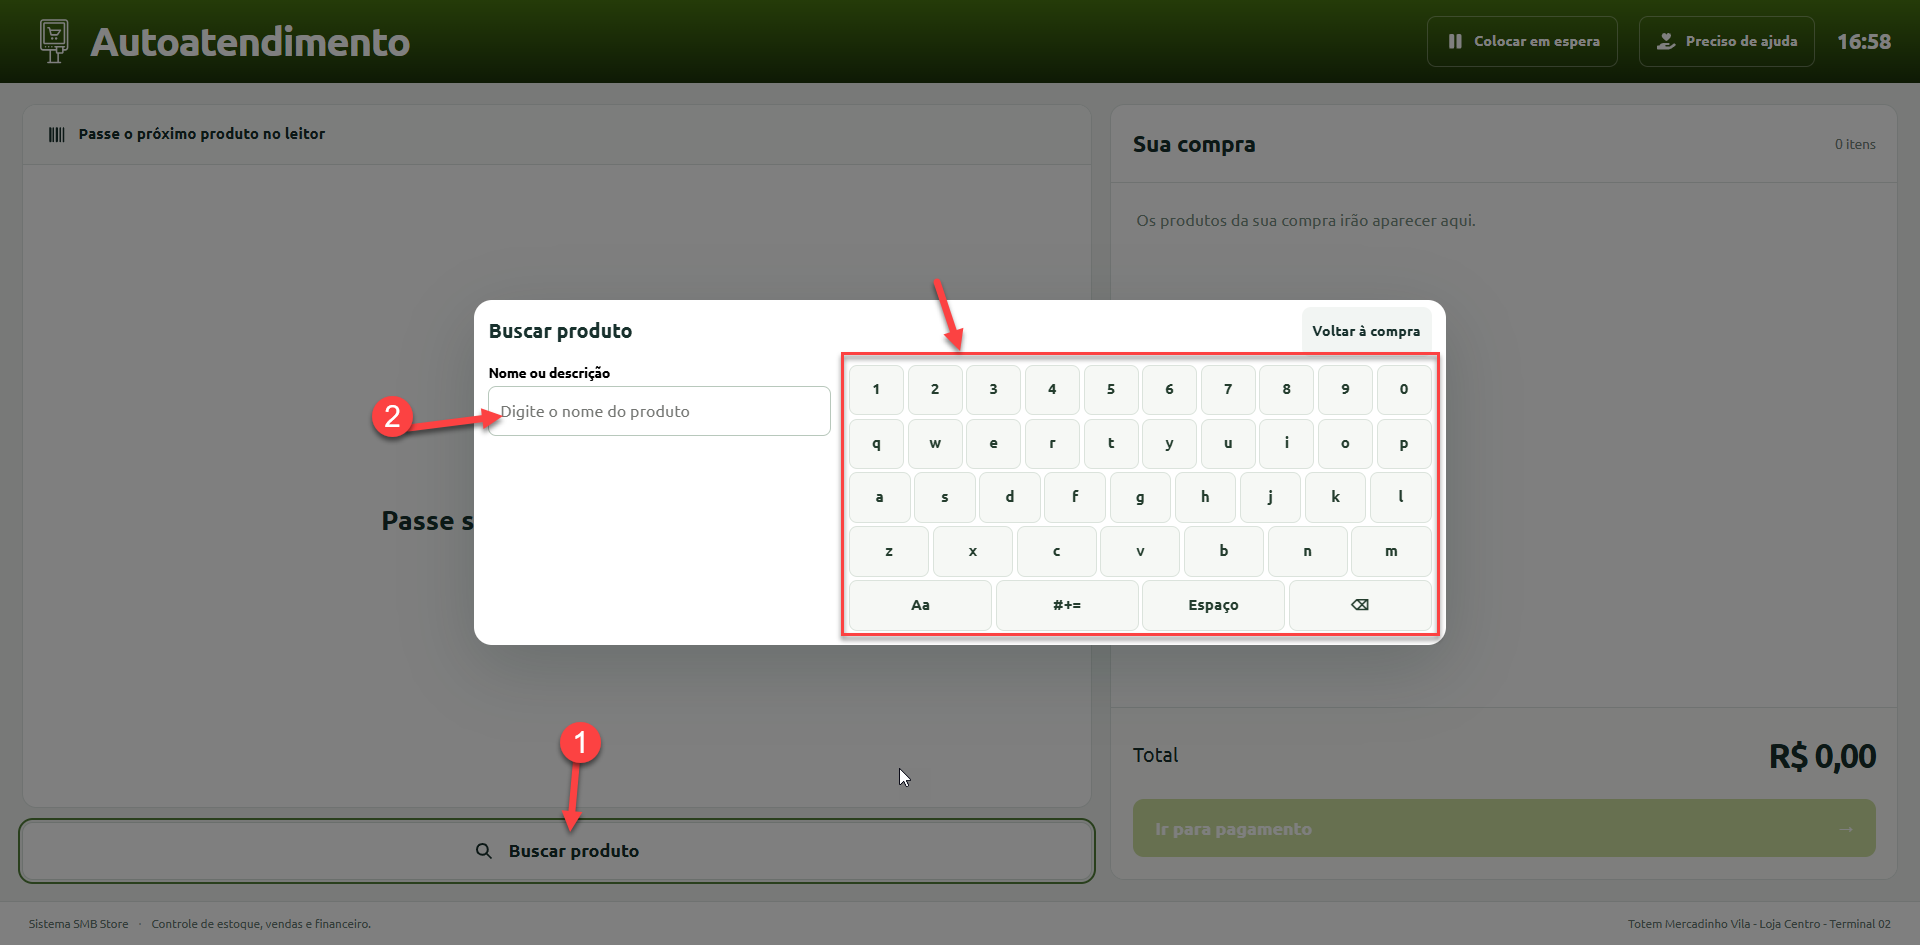This screenshot has height=945, width=1920.
Task: Focus the product name input field
Action: [659, 411]
